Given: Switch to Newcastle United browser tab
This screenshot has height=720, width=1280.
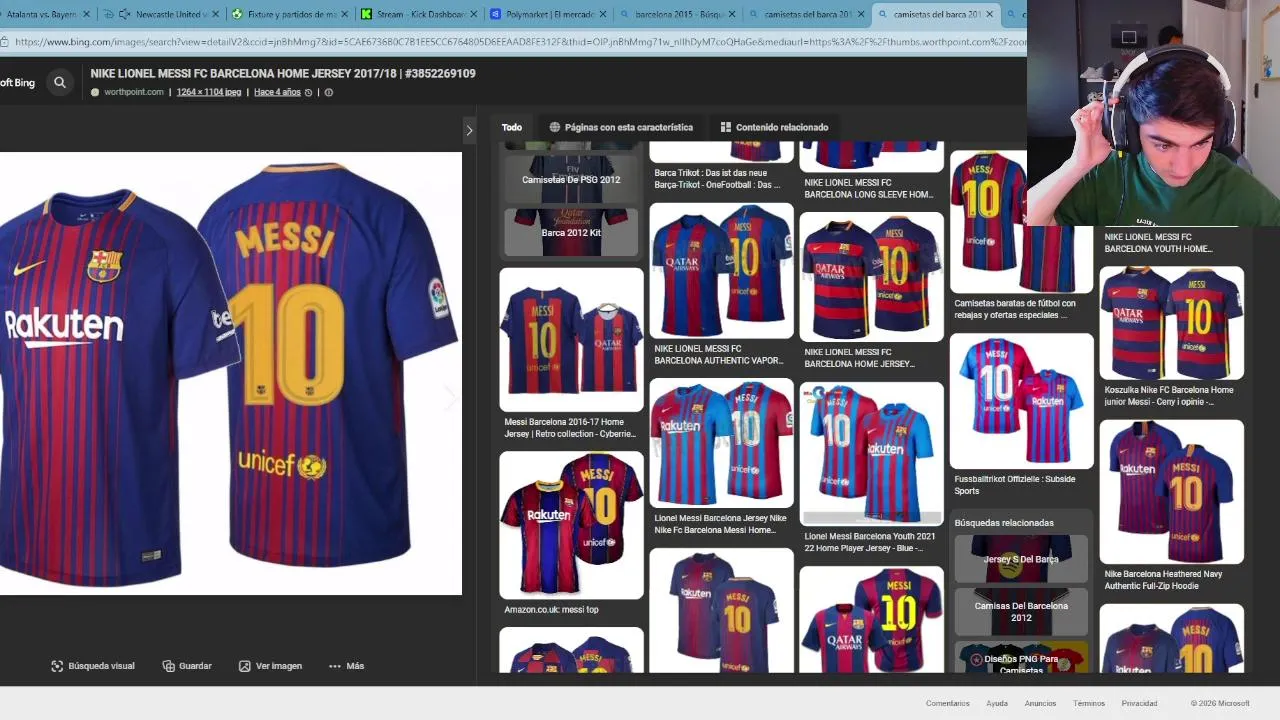Looking at the screenshot, I should (x=163, y=14).
